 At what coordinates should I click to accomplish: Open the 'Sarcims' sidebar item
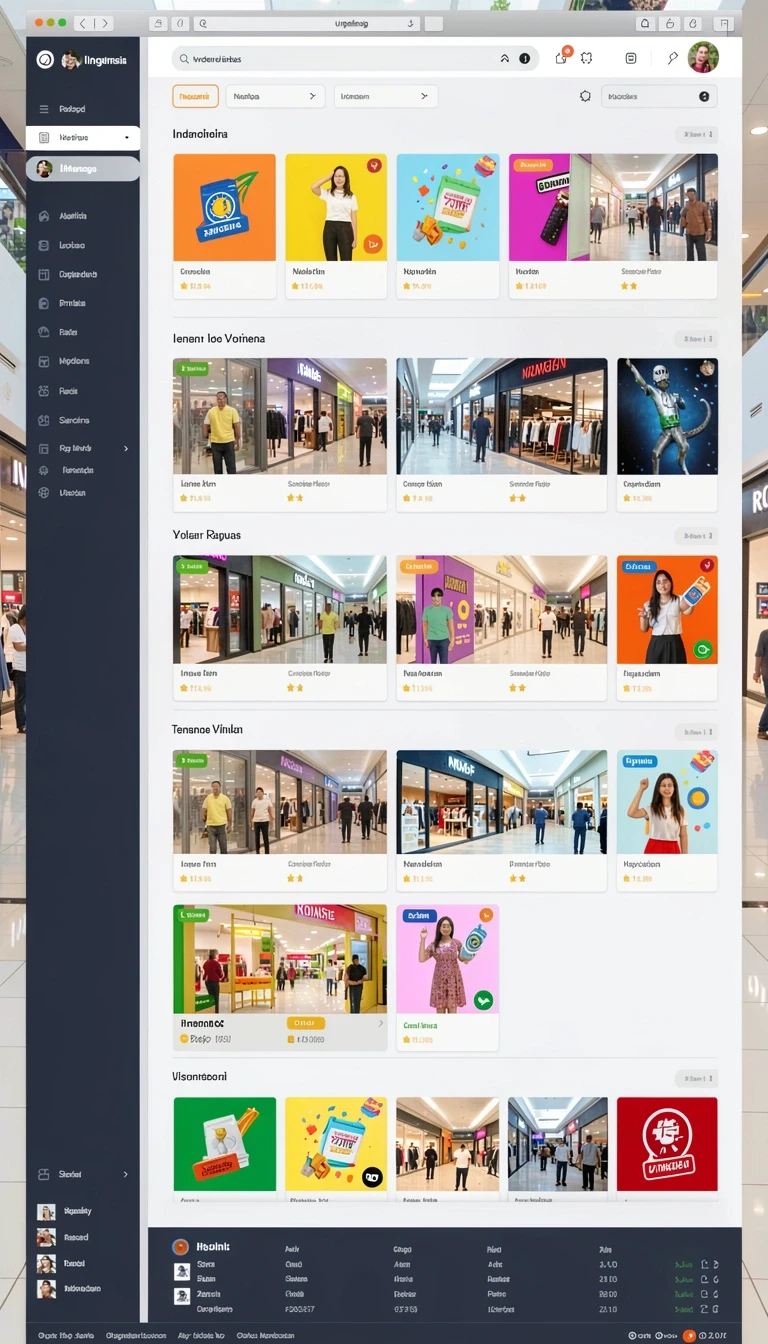(74, 420)
